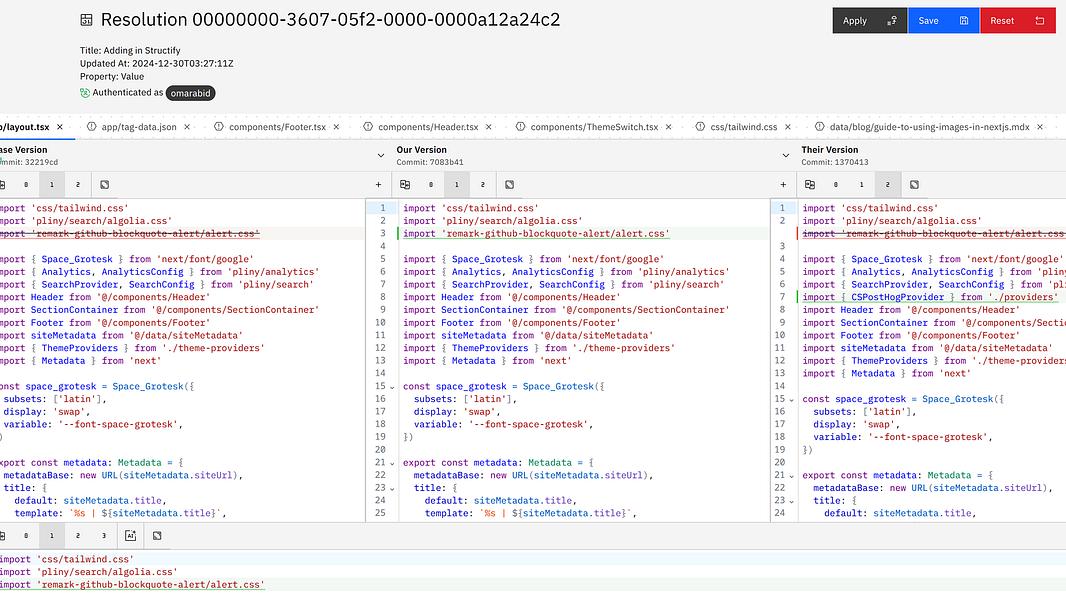1066x600 pixels.
Task: Select diff mode 0 in Base Version toolbar
Action: pyautogui.click(x=26, y=185)
